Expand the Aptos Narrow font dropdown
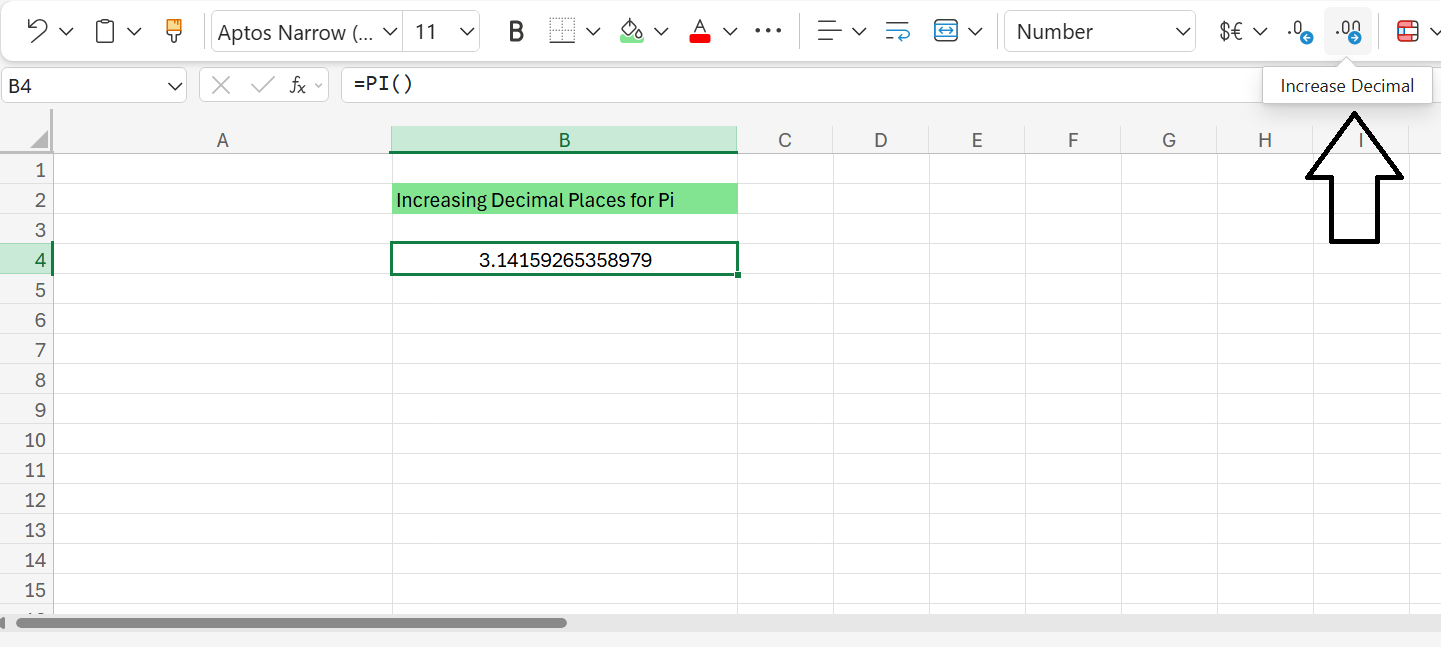Screen dimensions: 1441x647 pyautogui.click(x=390, y=31)
